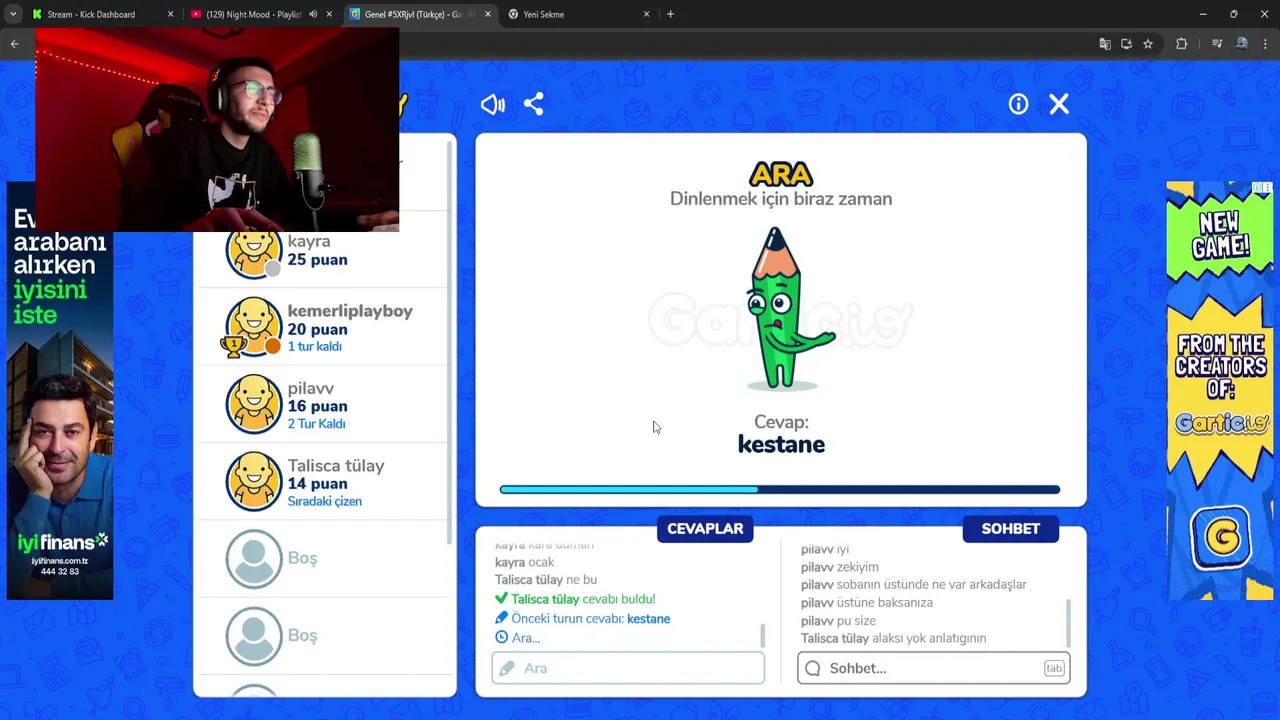
Task: Click the tab key hint in chat box
Action: [x=1054, y=668]
